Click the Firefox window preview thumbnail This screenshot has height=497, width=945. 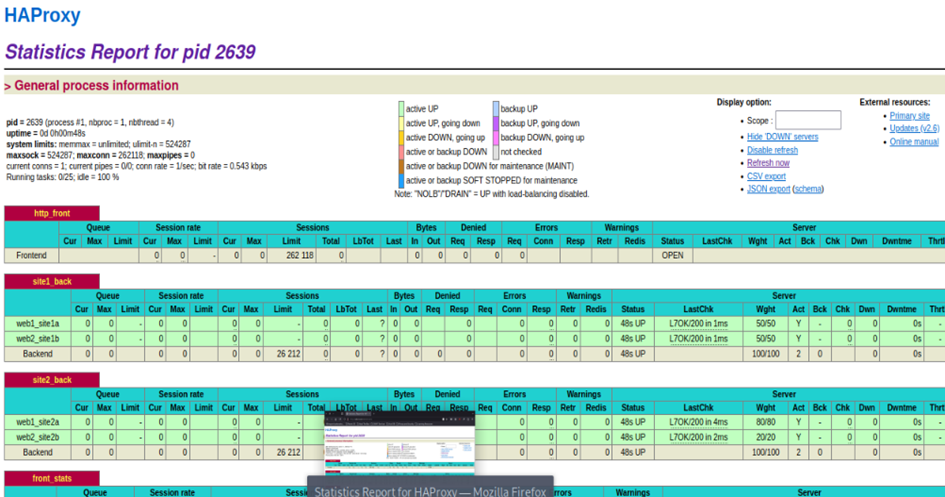click(x=400, y=443)
